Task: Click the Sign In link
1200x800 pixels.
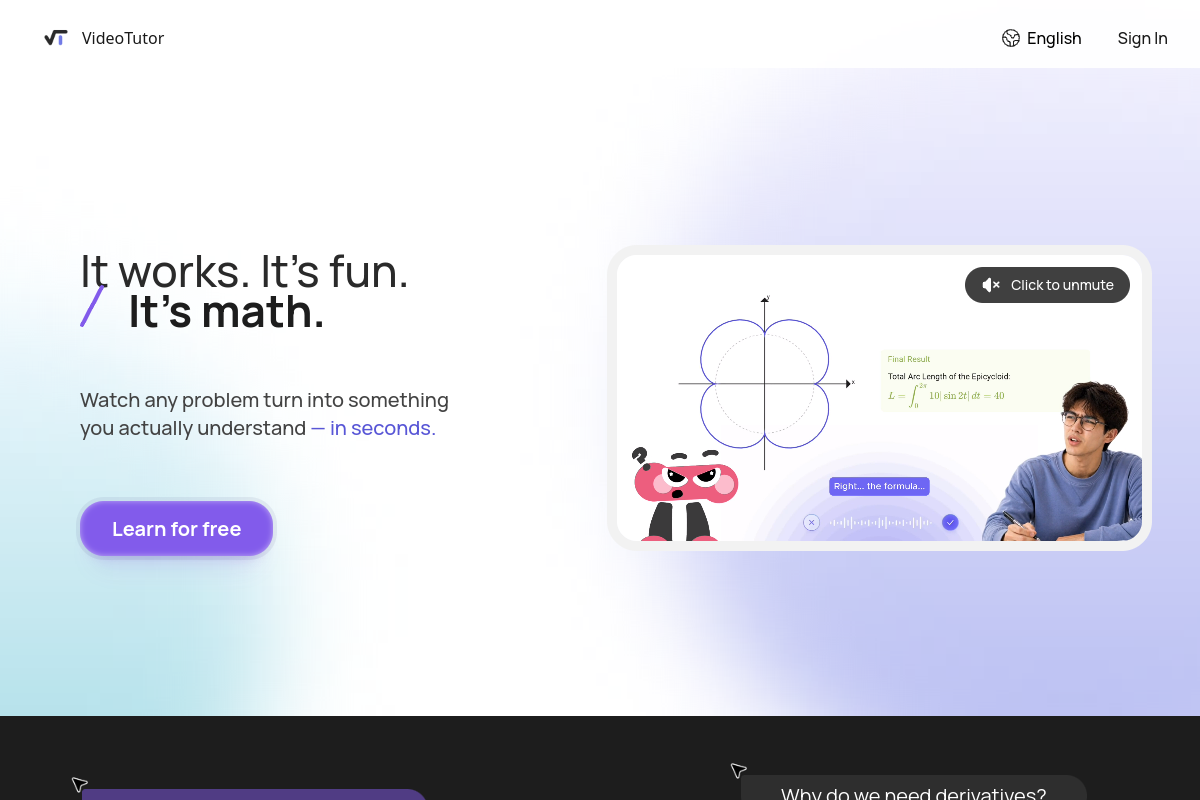Action: [x=1142, y=38]
